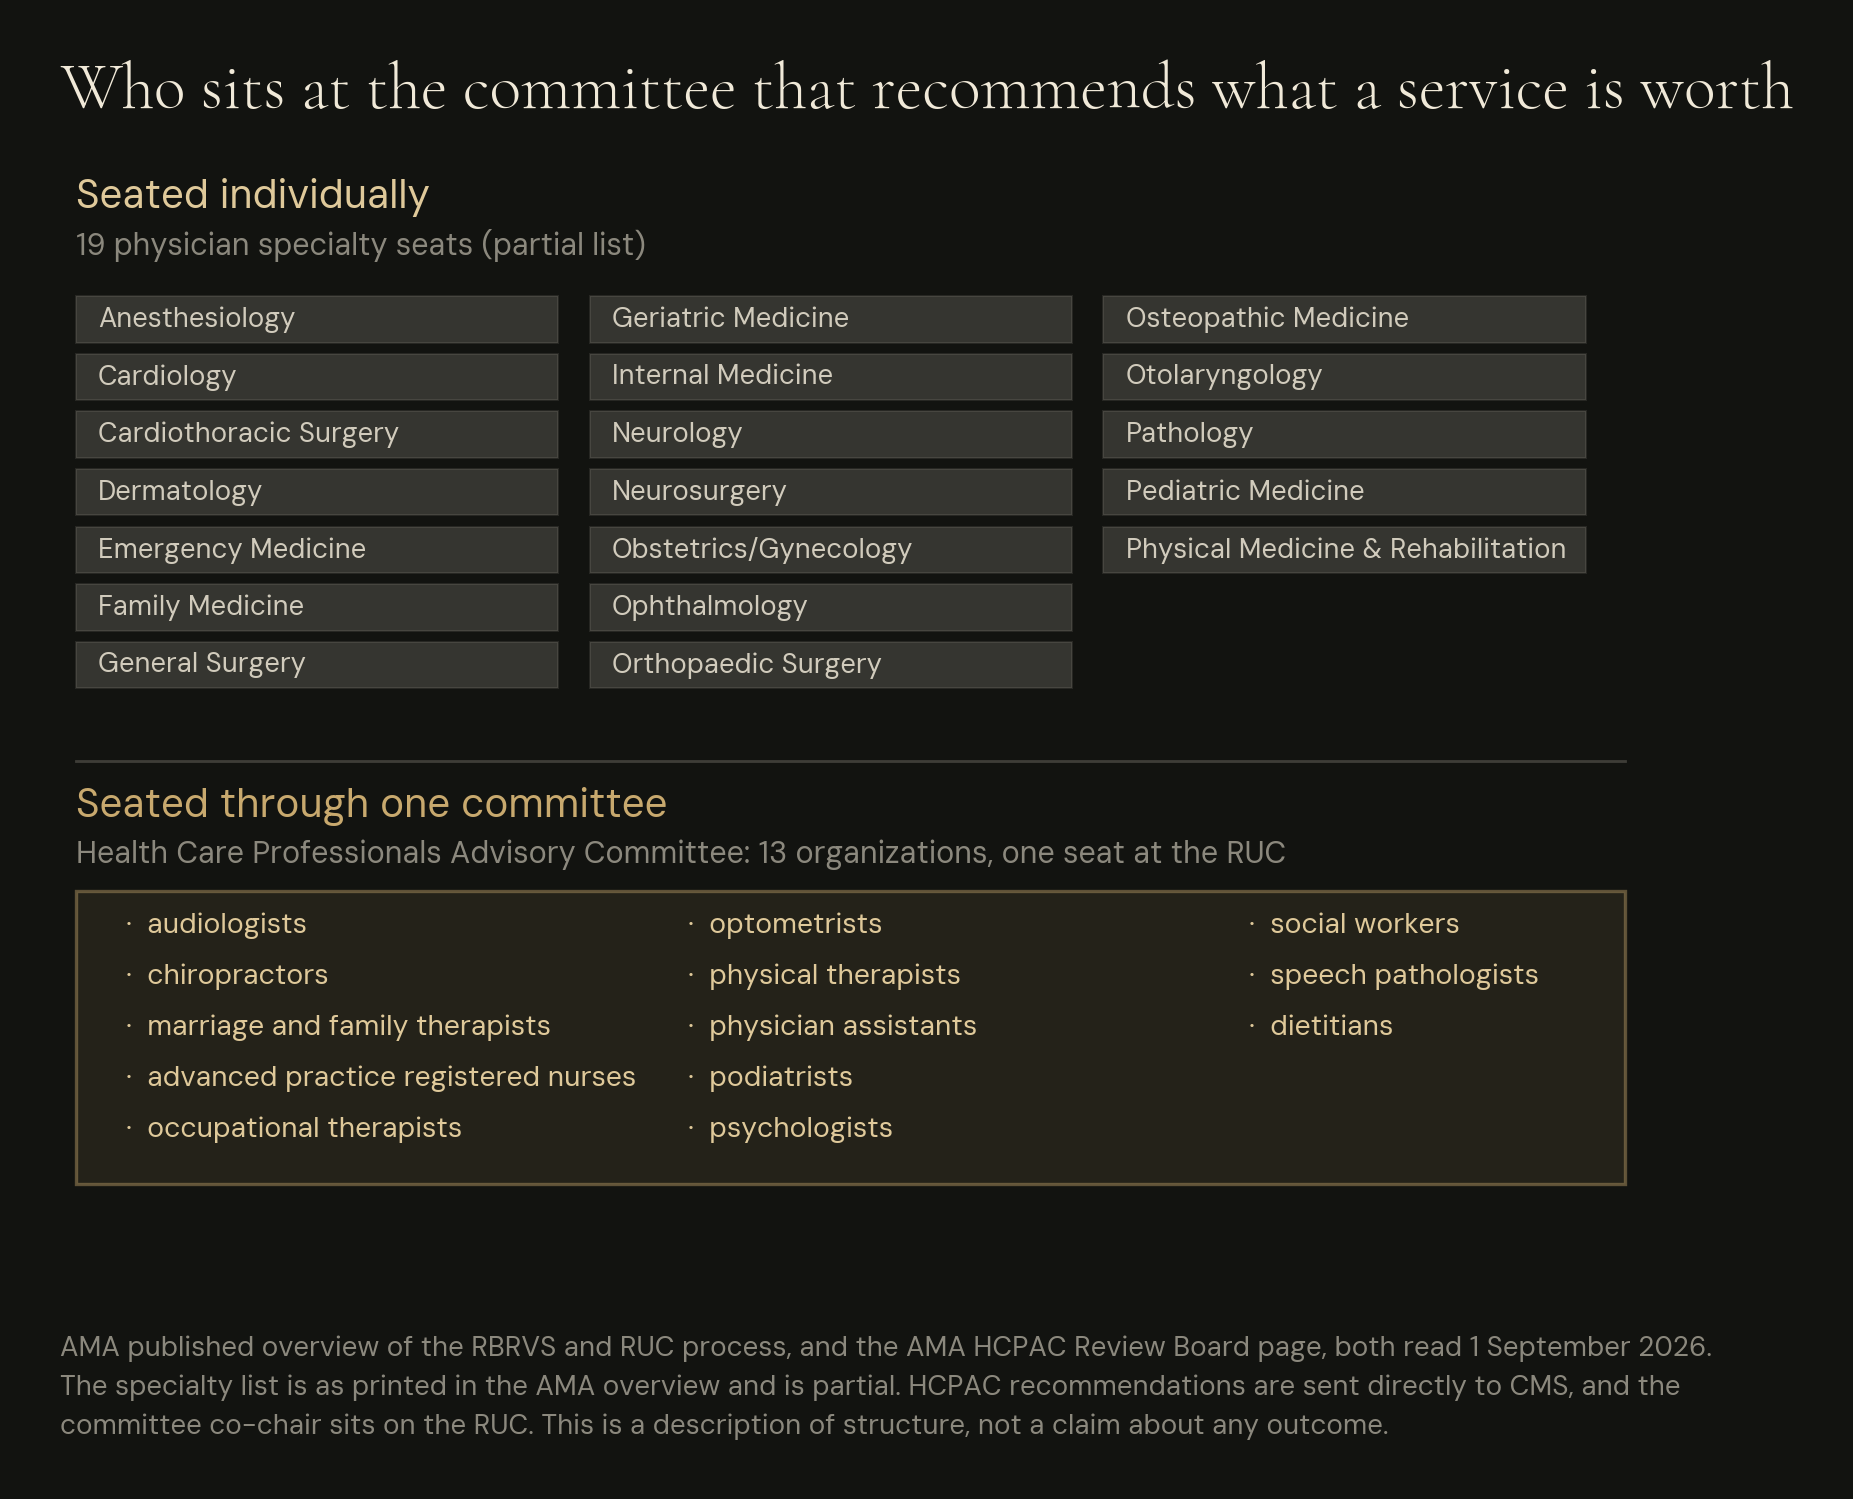This screenshot has height=1499, width=1853.
Task: Select the audiologists list item
Action: 226,924
